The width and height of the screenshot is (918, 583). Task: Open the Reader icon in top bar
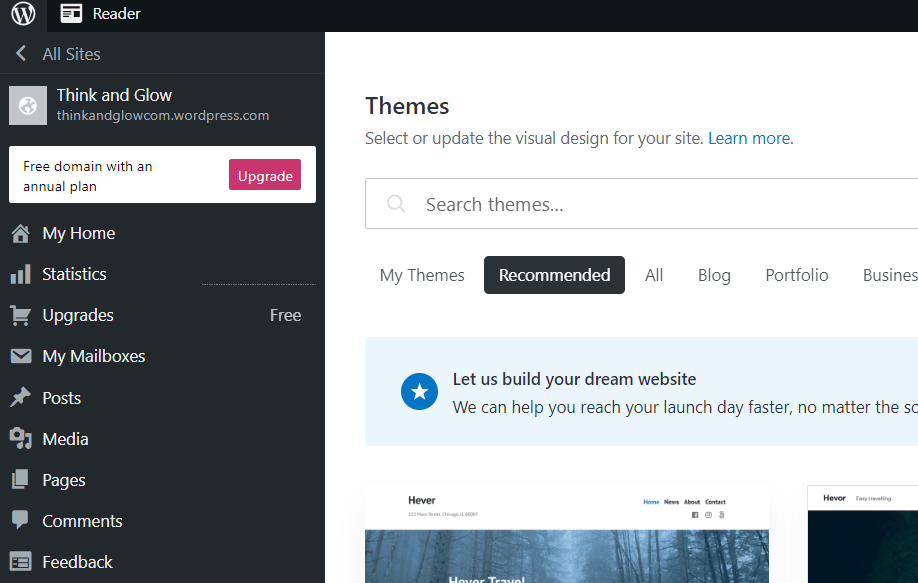(x=71, y=14)
